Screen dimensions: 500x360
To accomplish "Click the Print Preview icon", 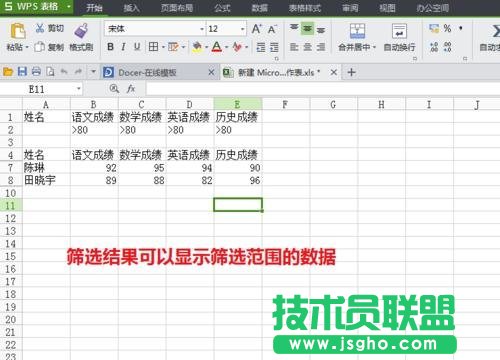I will point(50,72).
